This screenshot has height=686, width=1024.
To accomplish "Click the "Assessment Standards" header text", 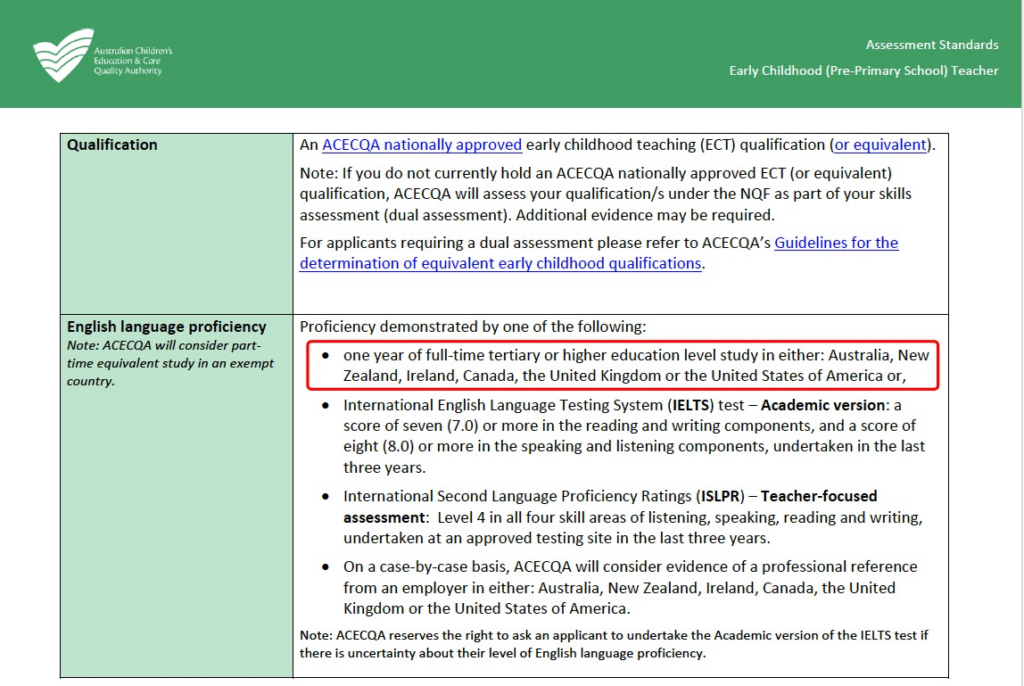I will [932, 44].
